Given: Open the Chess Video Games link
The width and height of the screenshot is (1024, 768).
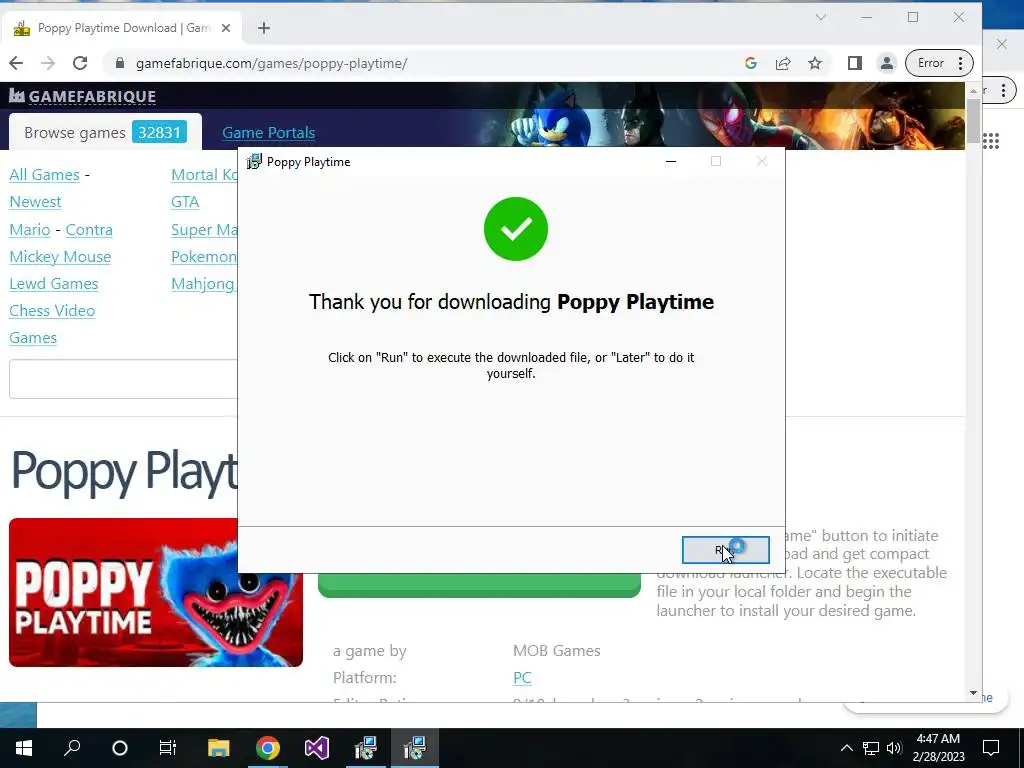Looking at the screenshot, I should click(x=52, y=324).
